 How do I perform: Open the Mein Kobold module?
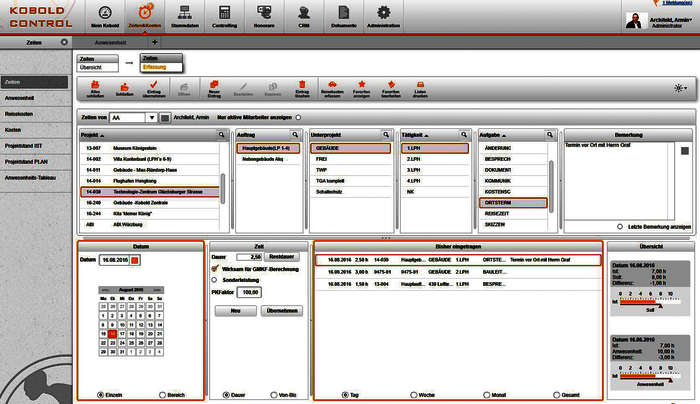point(105,17)
